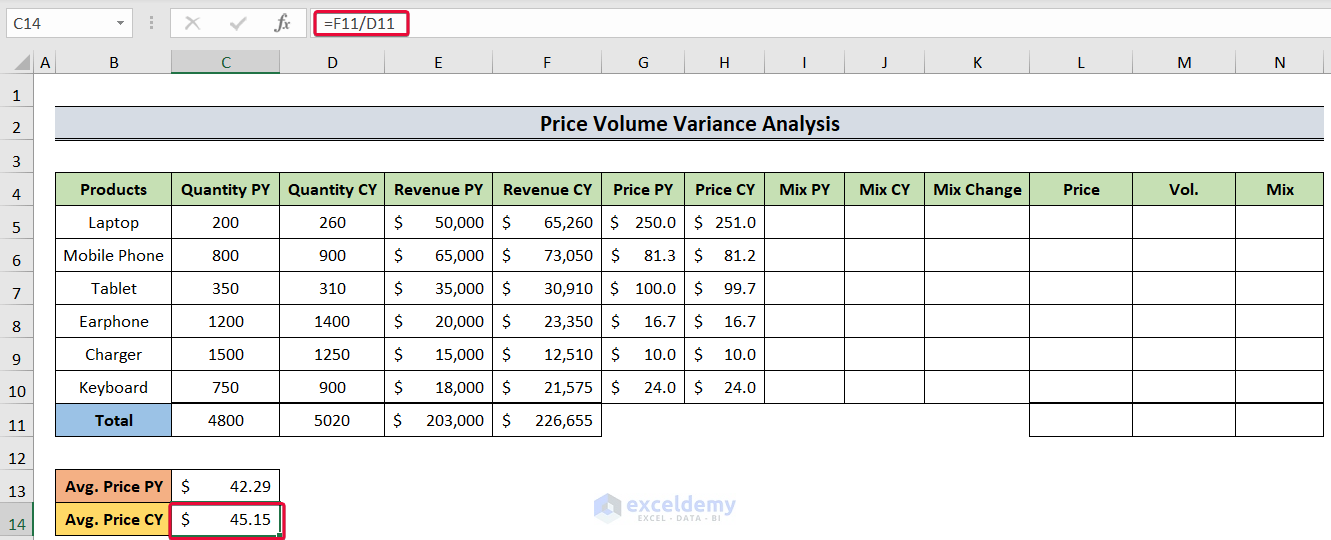The width and height of the screenshot is (1331, 540).
Task: Click the blue Total cell
Action: pyautogui.click(x=113, y=421)
